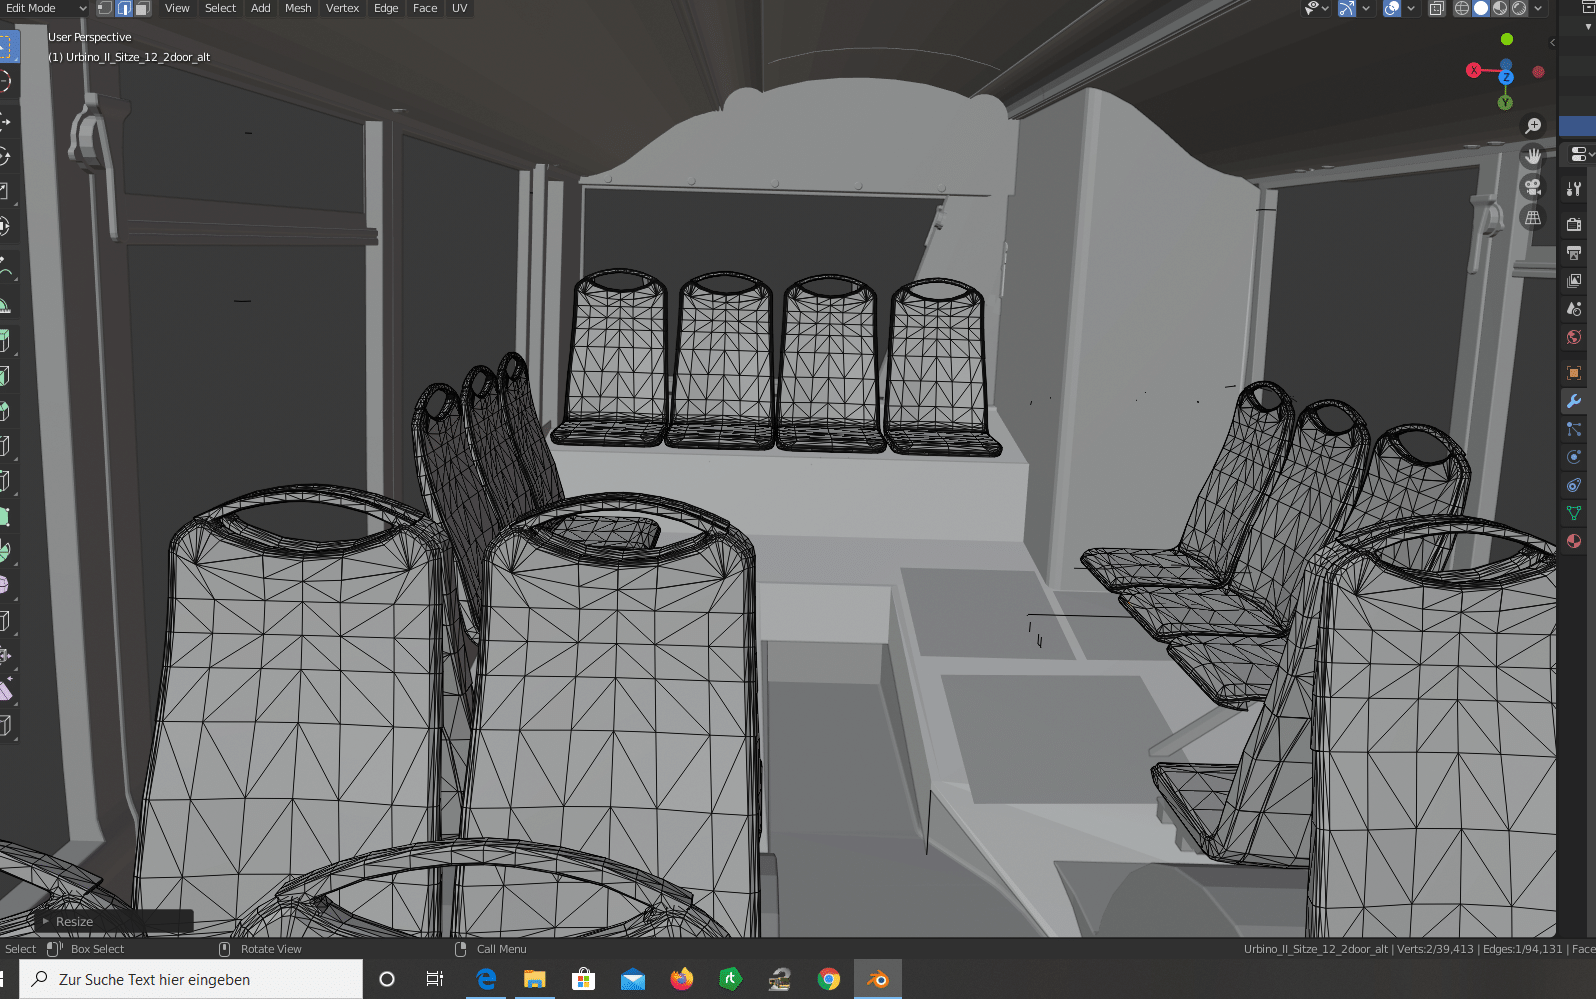Click the zoom magnifier gizmo
The height and width of the screenshot is (999, 1596).
[1532, 125]
